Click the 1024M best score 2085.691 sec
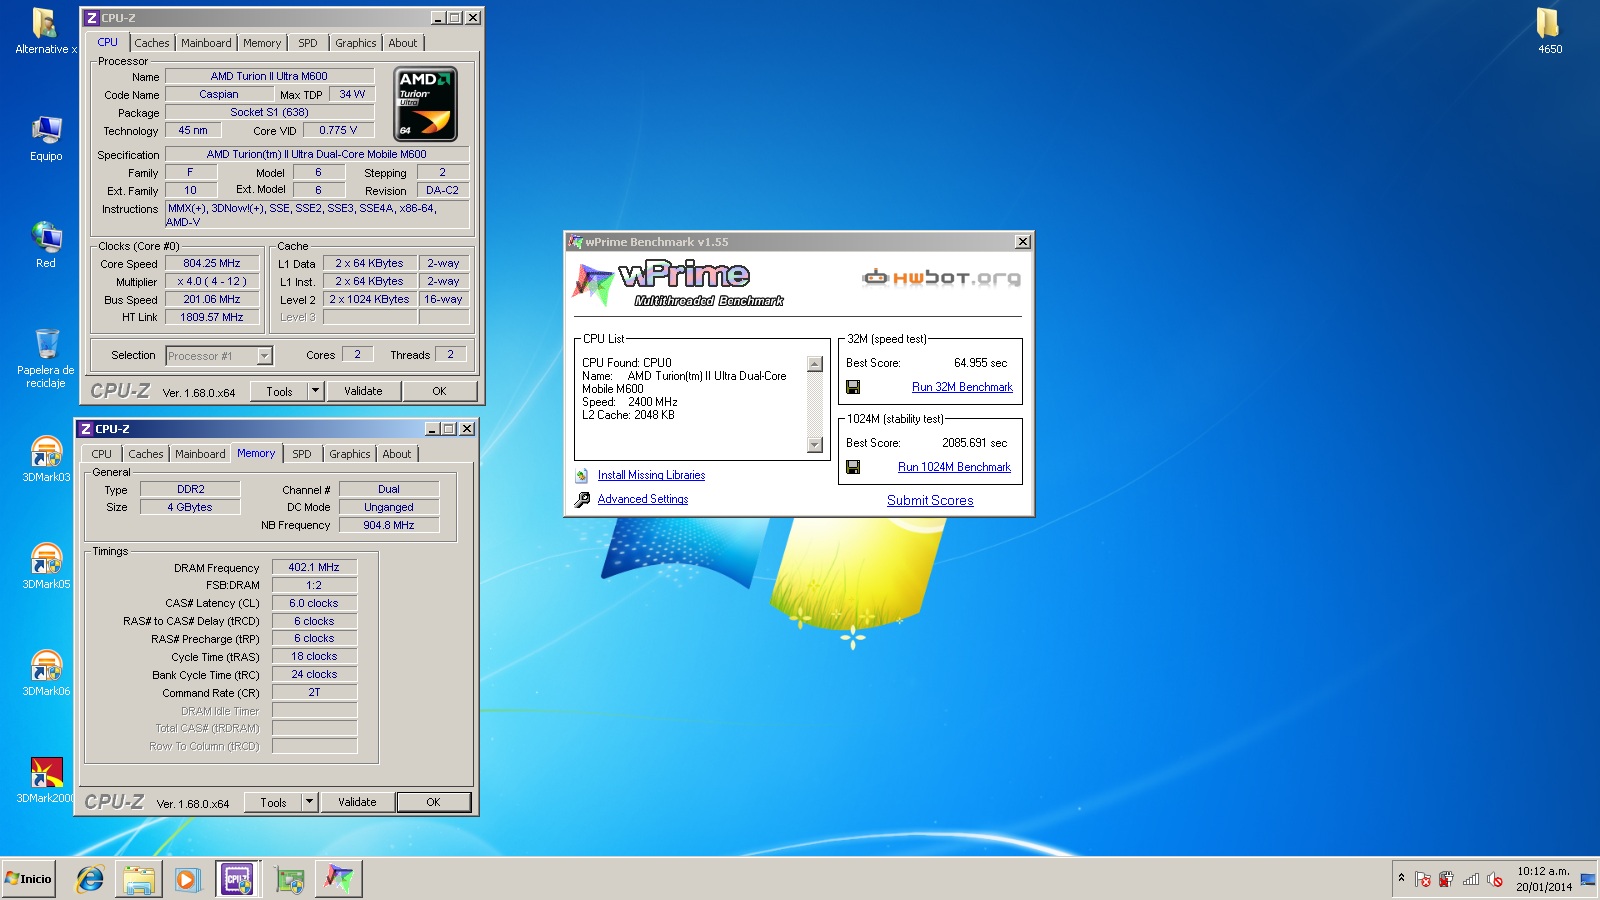This screenshot has width=1600, height=900. tap(974, 443)
